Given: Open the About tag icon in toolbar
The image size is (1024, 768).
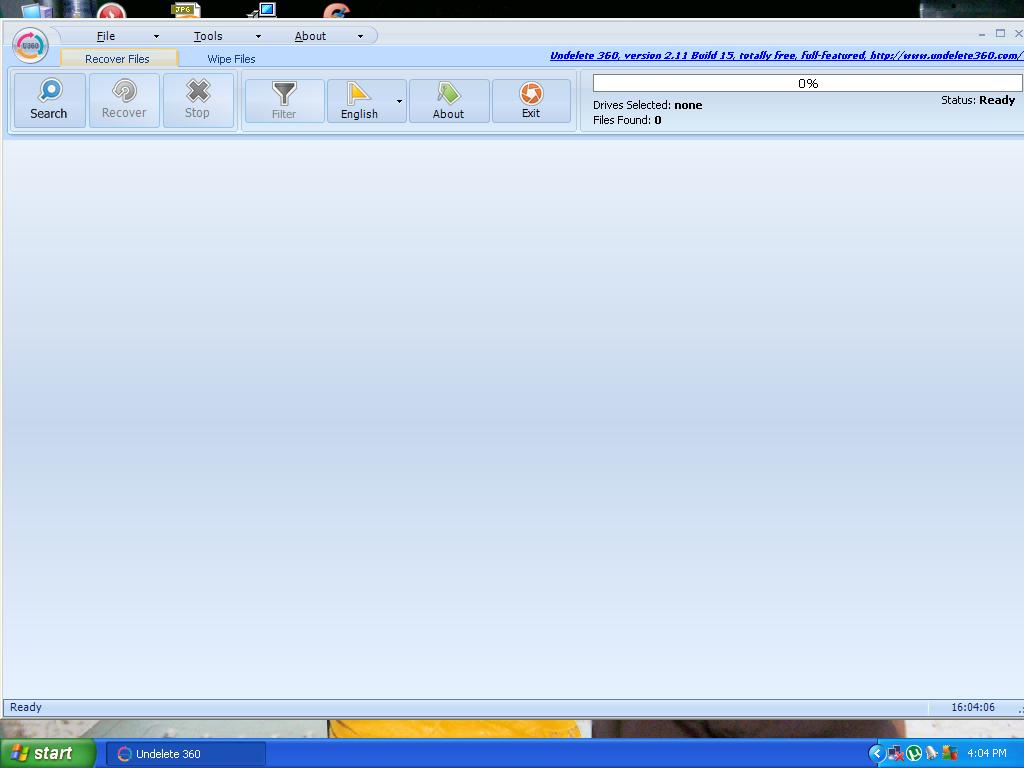Looking at the screenshot, I should pyautogui.click(x=449, y=101).
